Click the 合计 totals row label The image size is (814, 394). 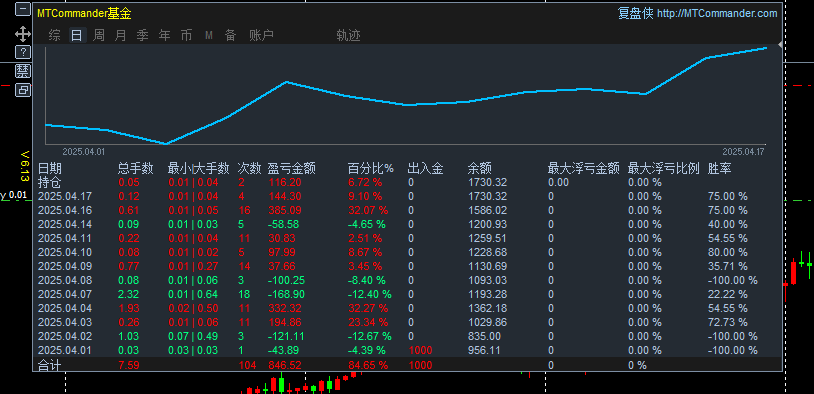click(x=50, y=365)
